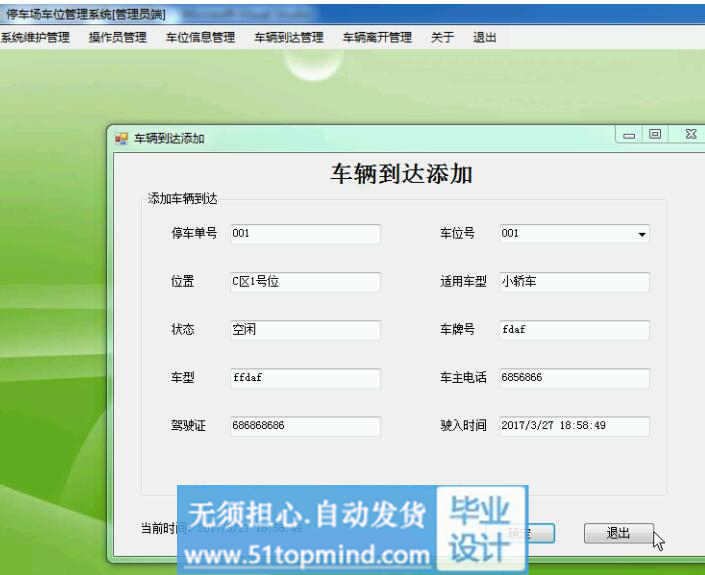Open the 系统维护管理 menu

coord(35,37)
